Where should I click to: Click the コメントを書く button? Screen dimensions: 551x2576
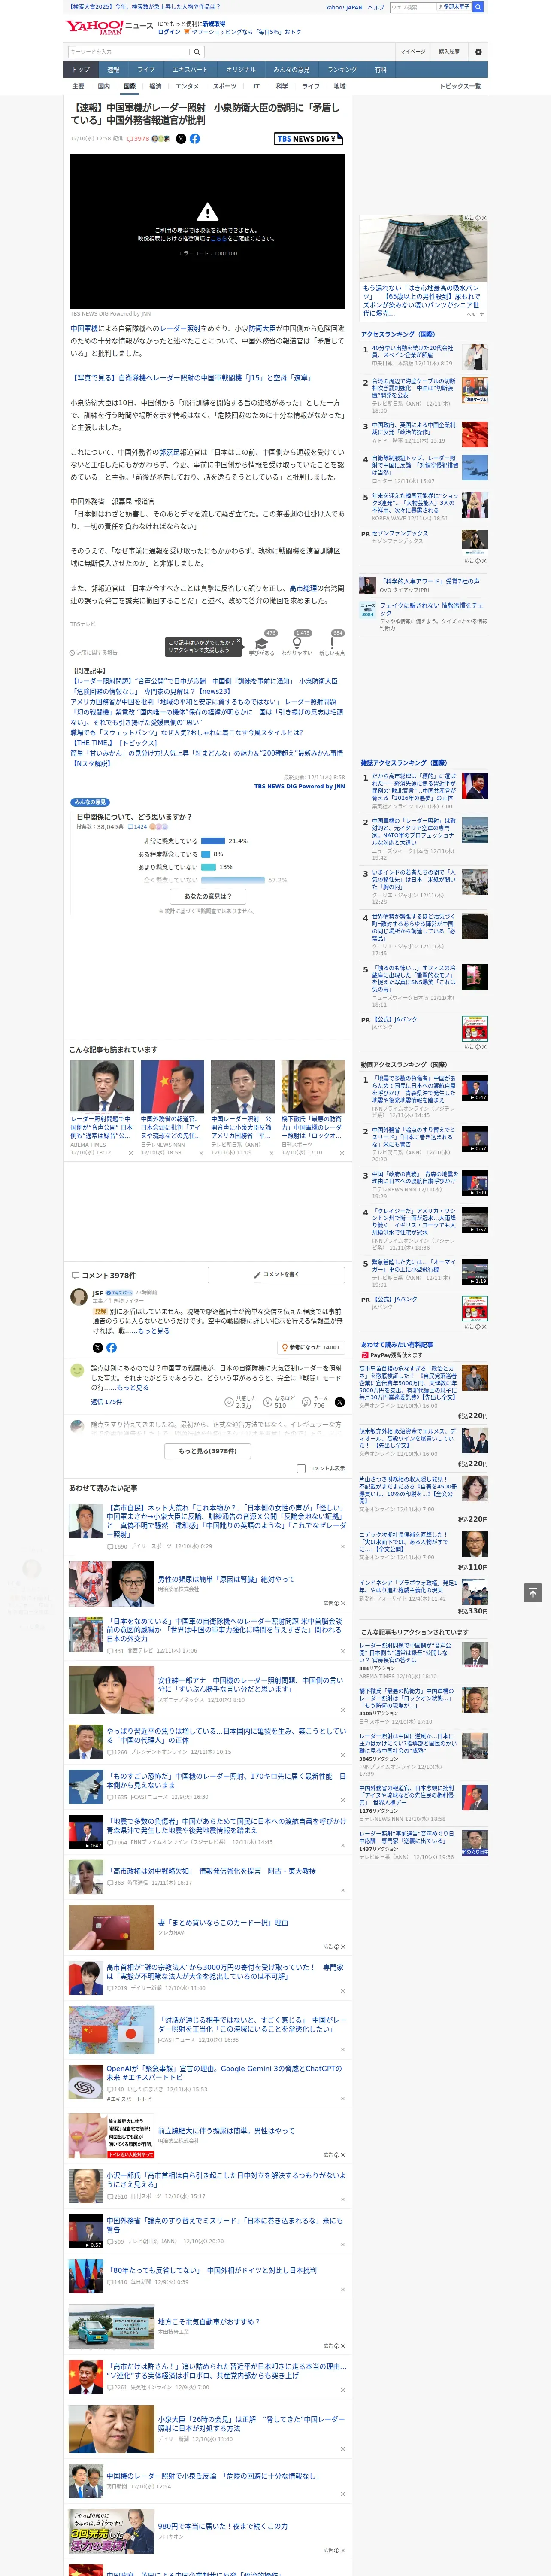click(x=276, y=1275)
